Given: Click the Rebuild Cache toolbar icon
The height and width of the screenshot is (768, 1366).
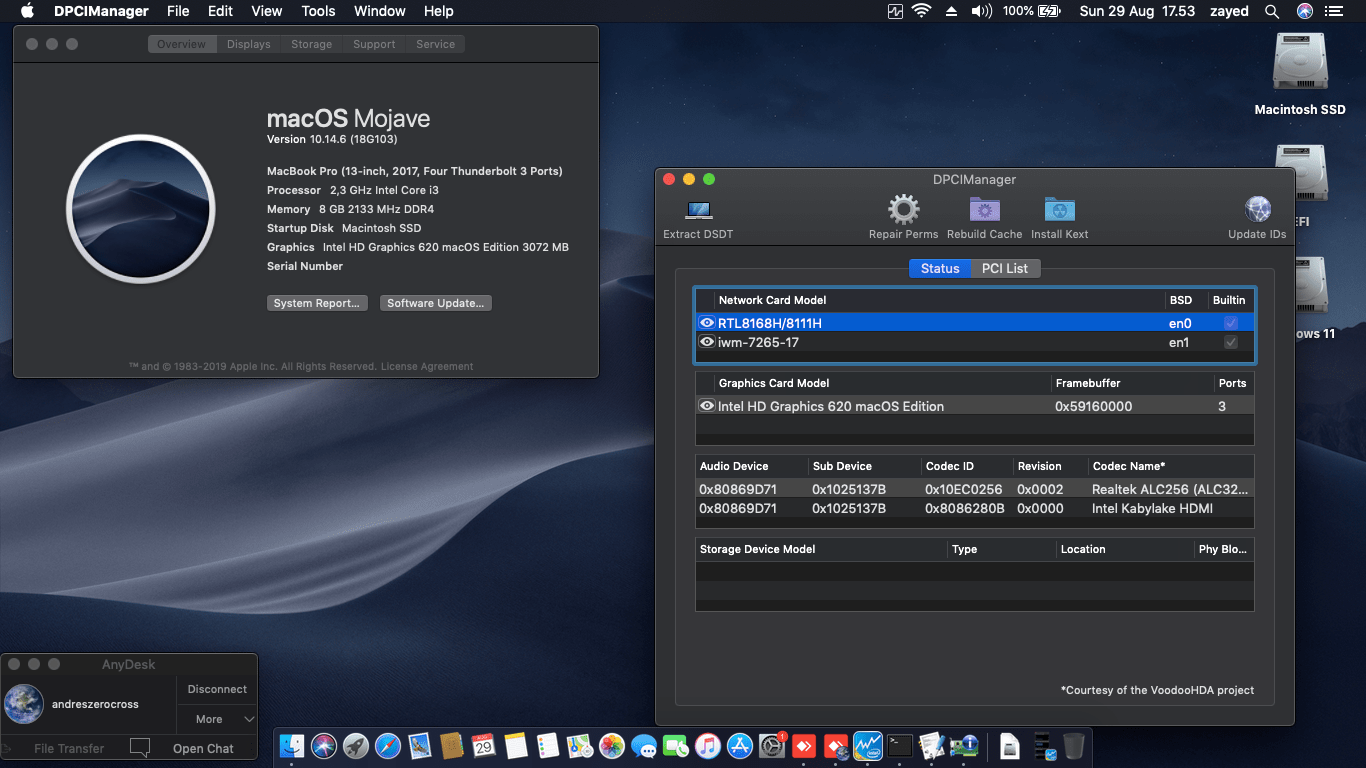Looking at the screenshot, I should coord(985,210).
